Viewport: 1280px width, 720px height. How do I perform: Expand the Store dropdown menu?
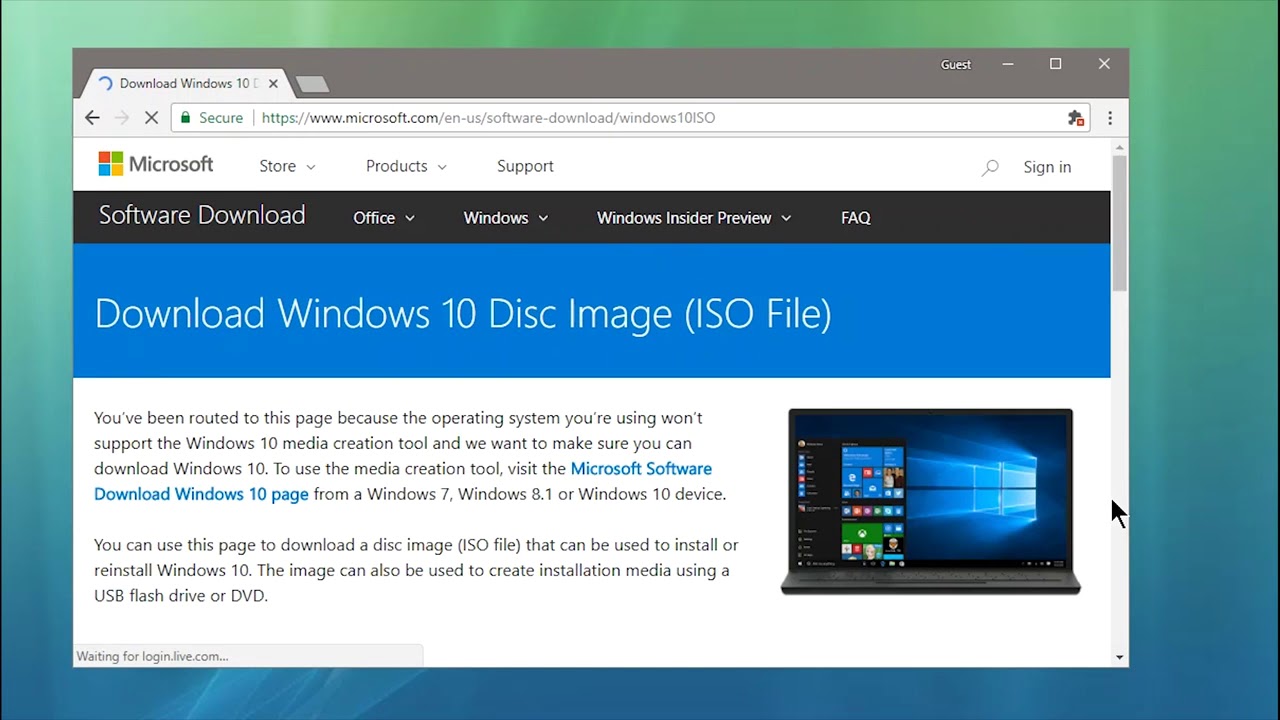point(287,167)
